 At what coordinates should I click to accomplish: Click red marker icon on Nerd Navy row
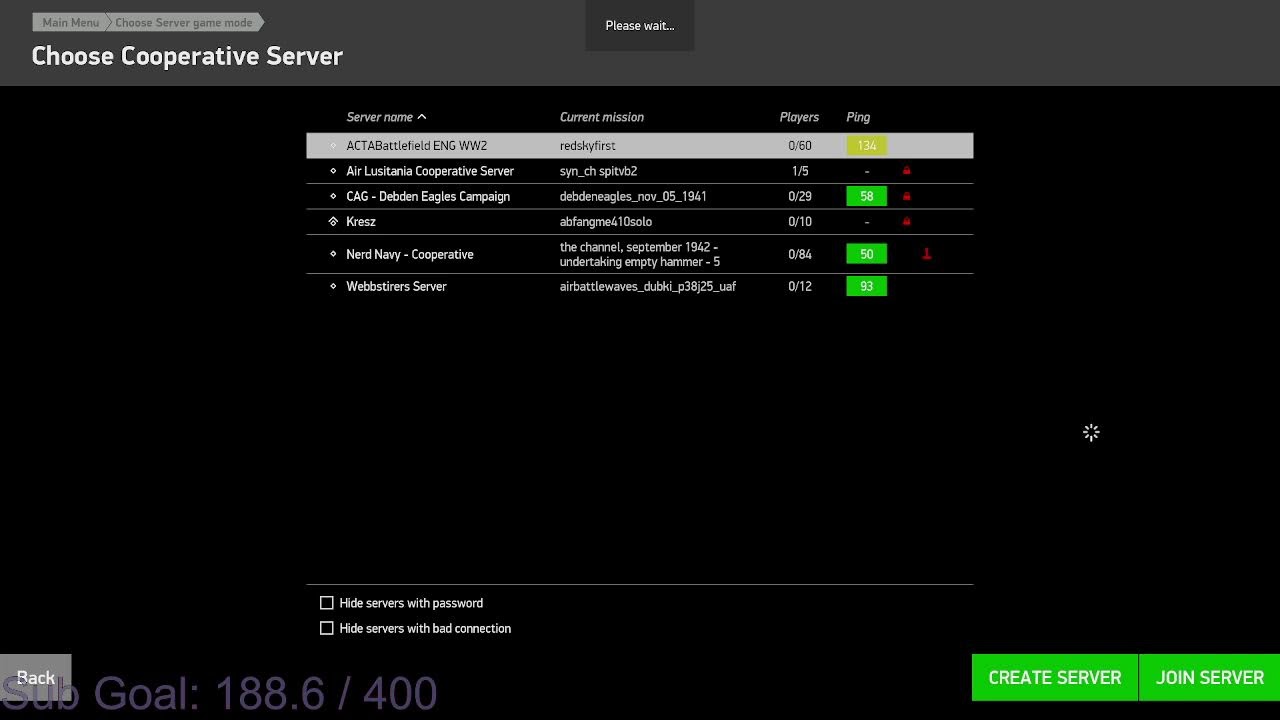tap(926, 254)
